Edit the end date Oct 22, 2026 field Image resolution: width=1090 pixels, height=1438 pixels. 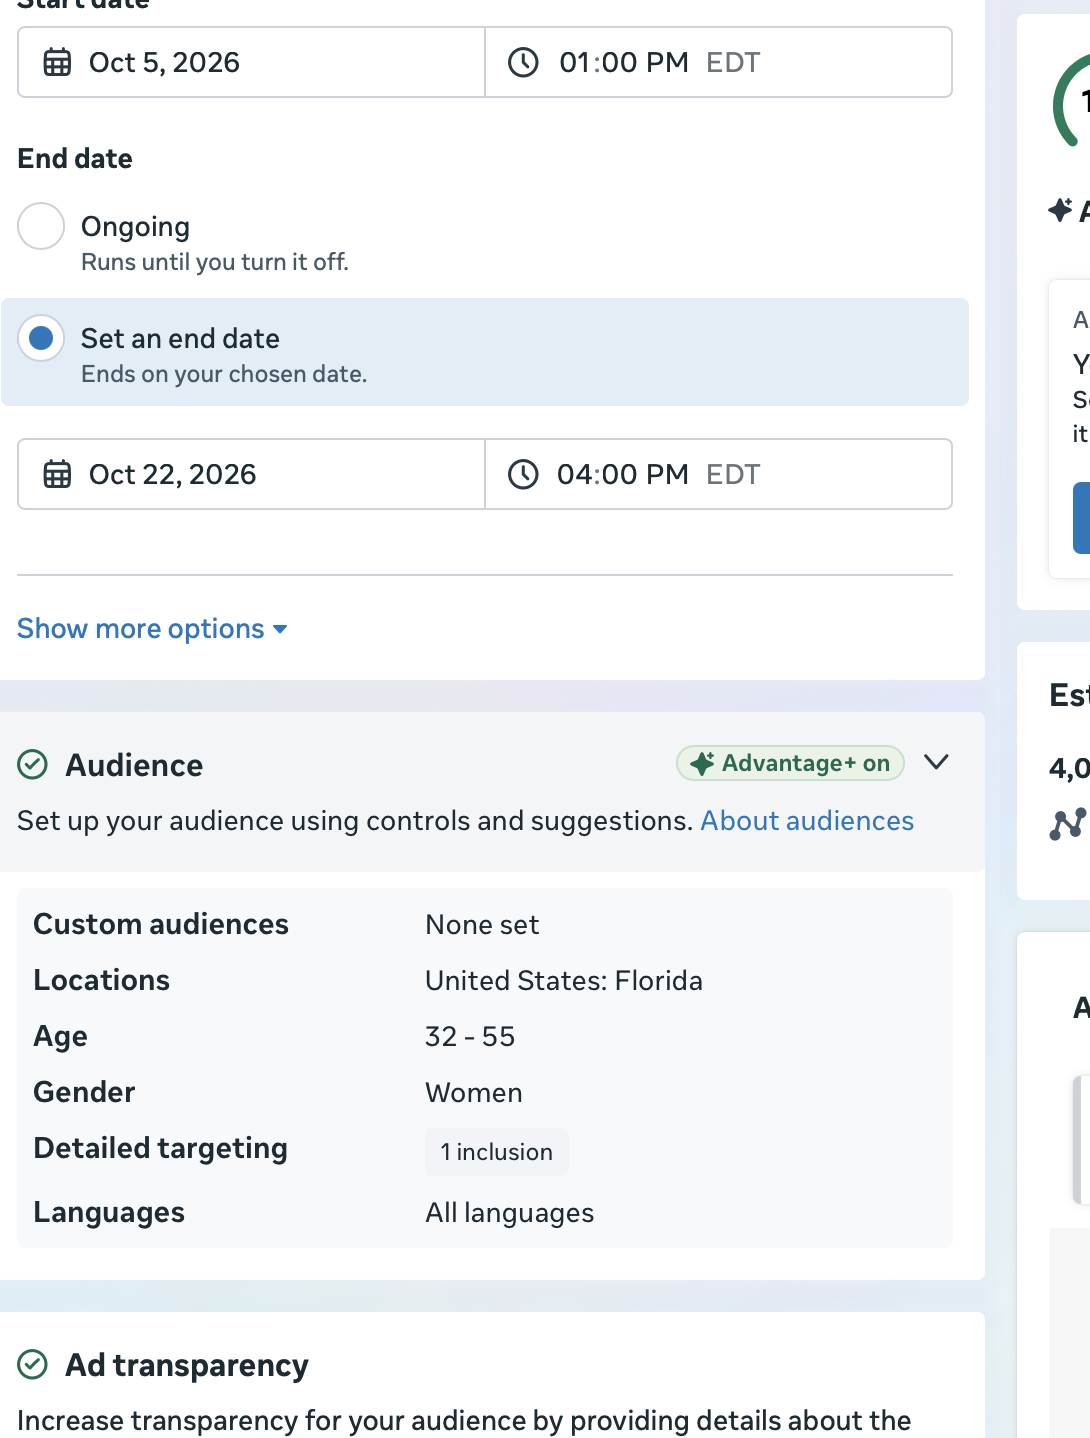251,474
